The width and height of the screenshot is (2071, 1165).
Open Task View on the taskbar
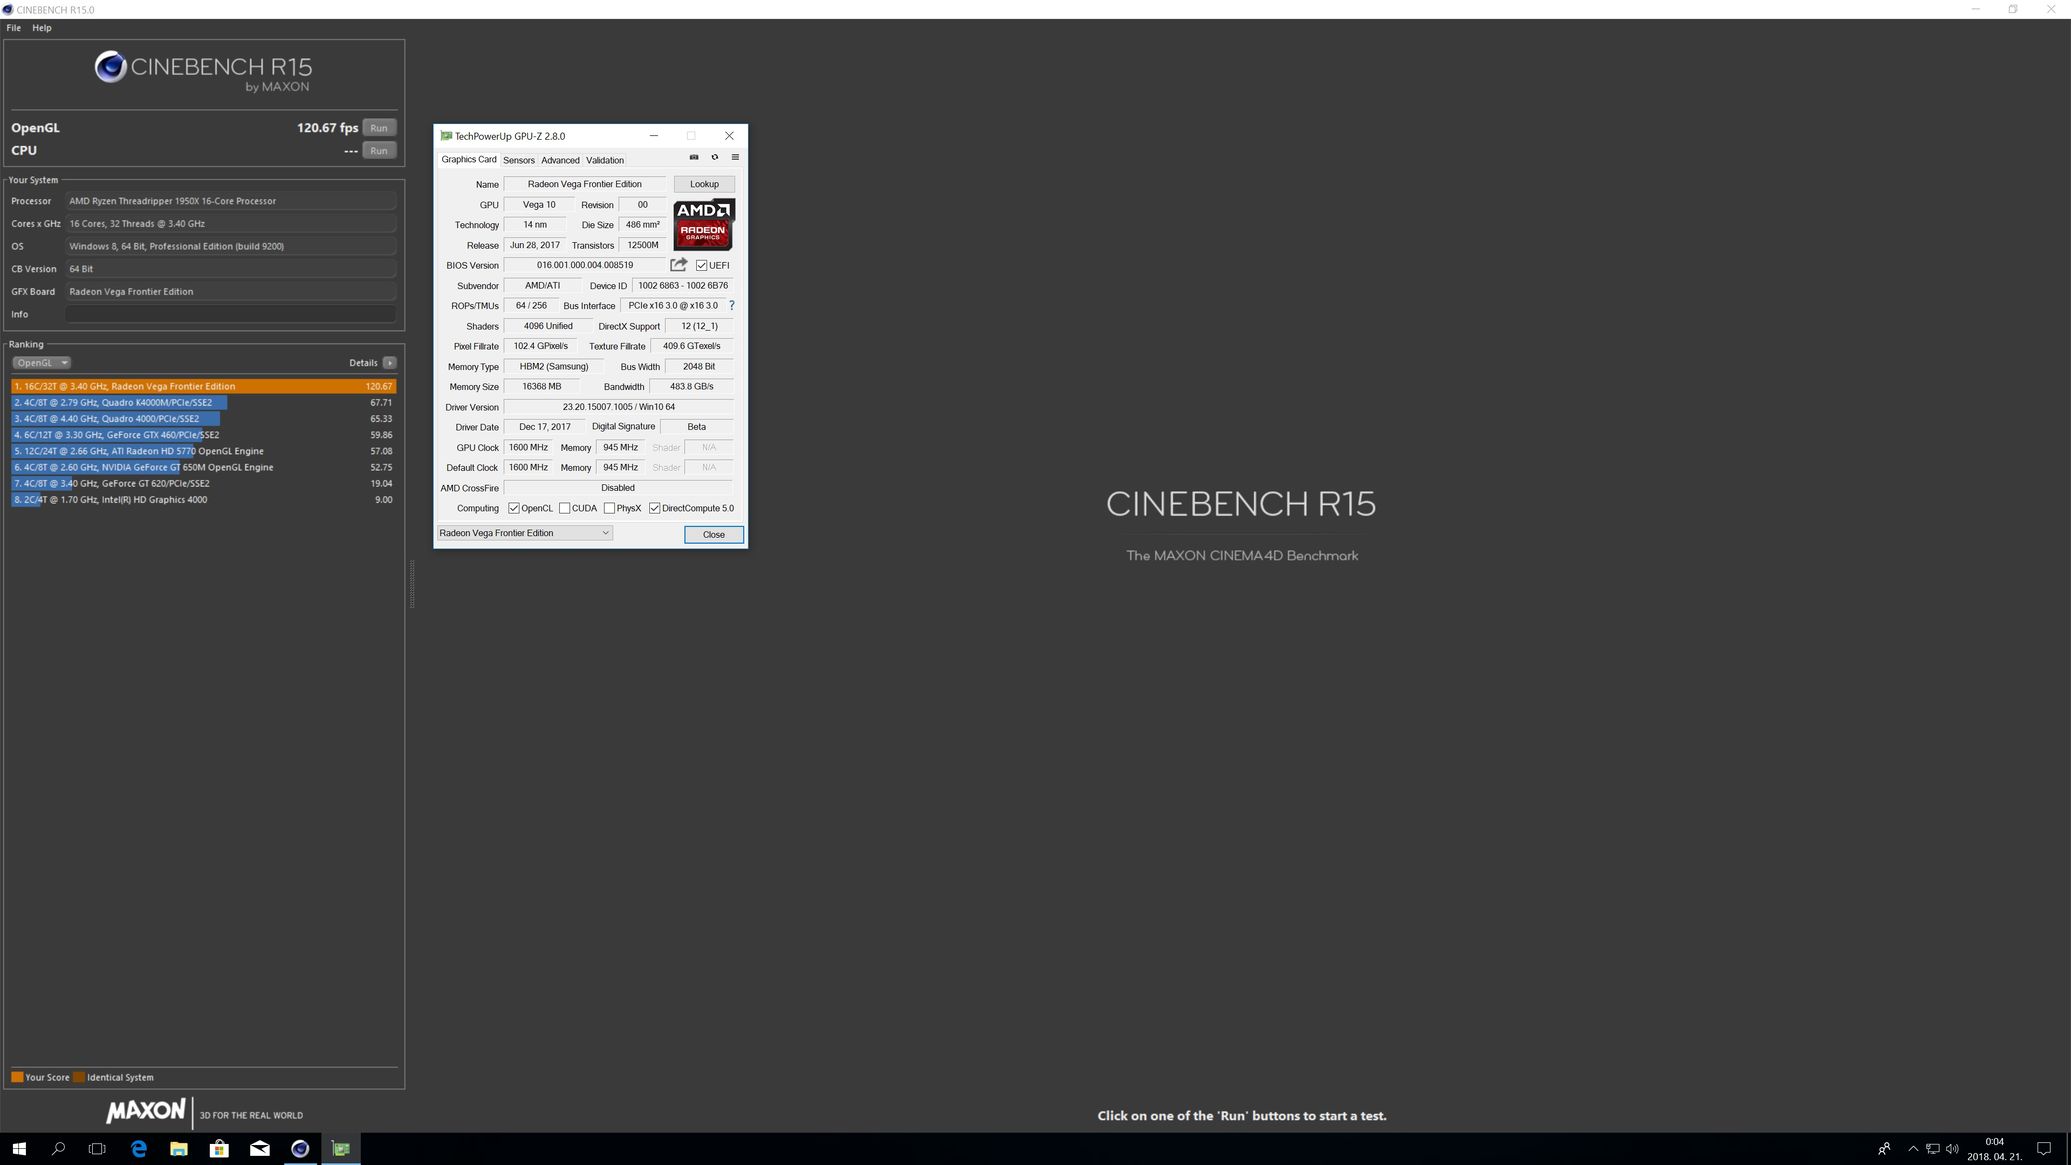click(97, 1149)
